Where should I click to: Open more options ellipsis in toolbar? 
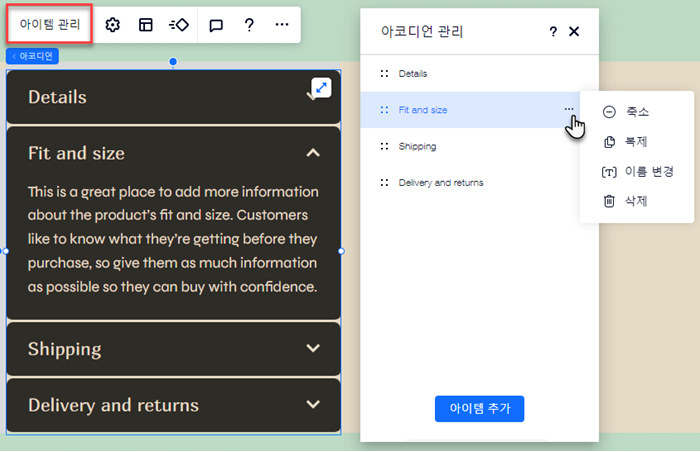click(282, 25)
